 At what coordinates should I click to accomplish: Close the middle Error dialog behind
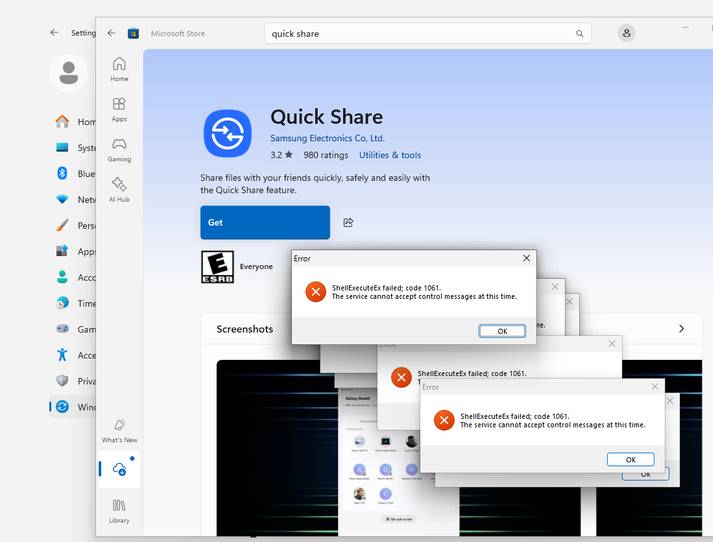[612, 344]
